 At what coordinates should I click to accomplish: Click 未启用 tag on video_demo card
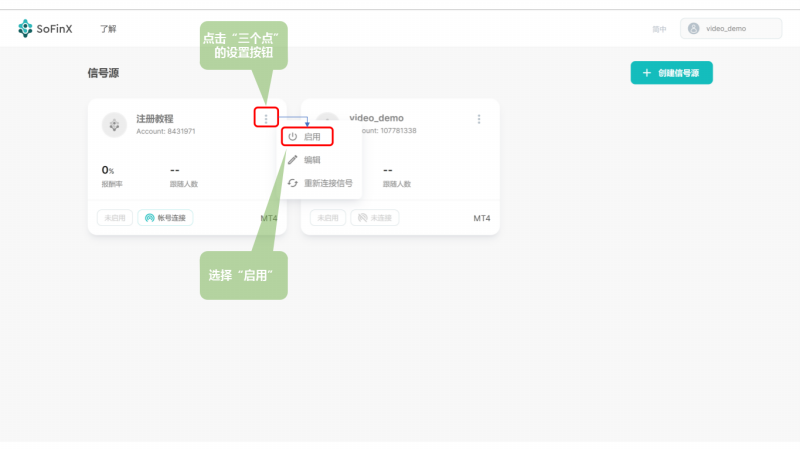(x=328, y=218)
